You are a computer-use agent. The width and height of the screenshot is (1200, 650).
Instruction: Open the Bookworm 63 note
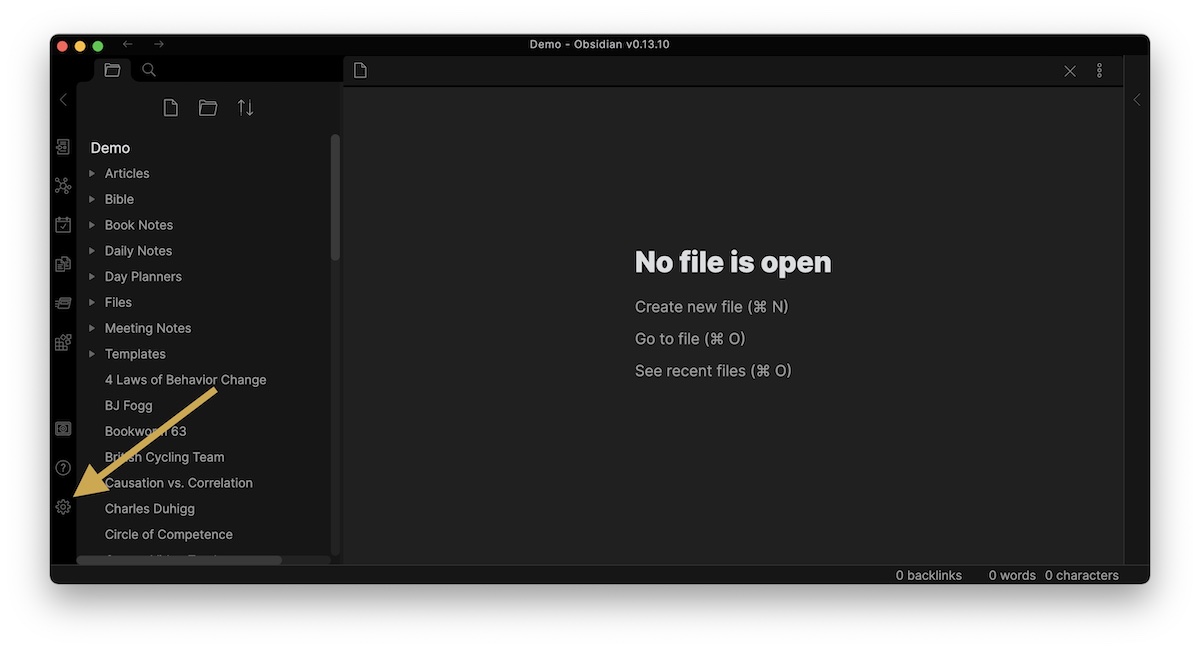coord(146,431)
